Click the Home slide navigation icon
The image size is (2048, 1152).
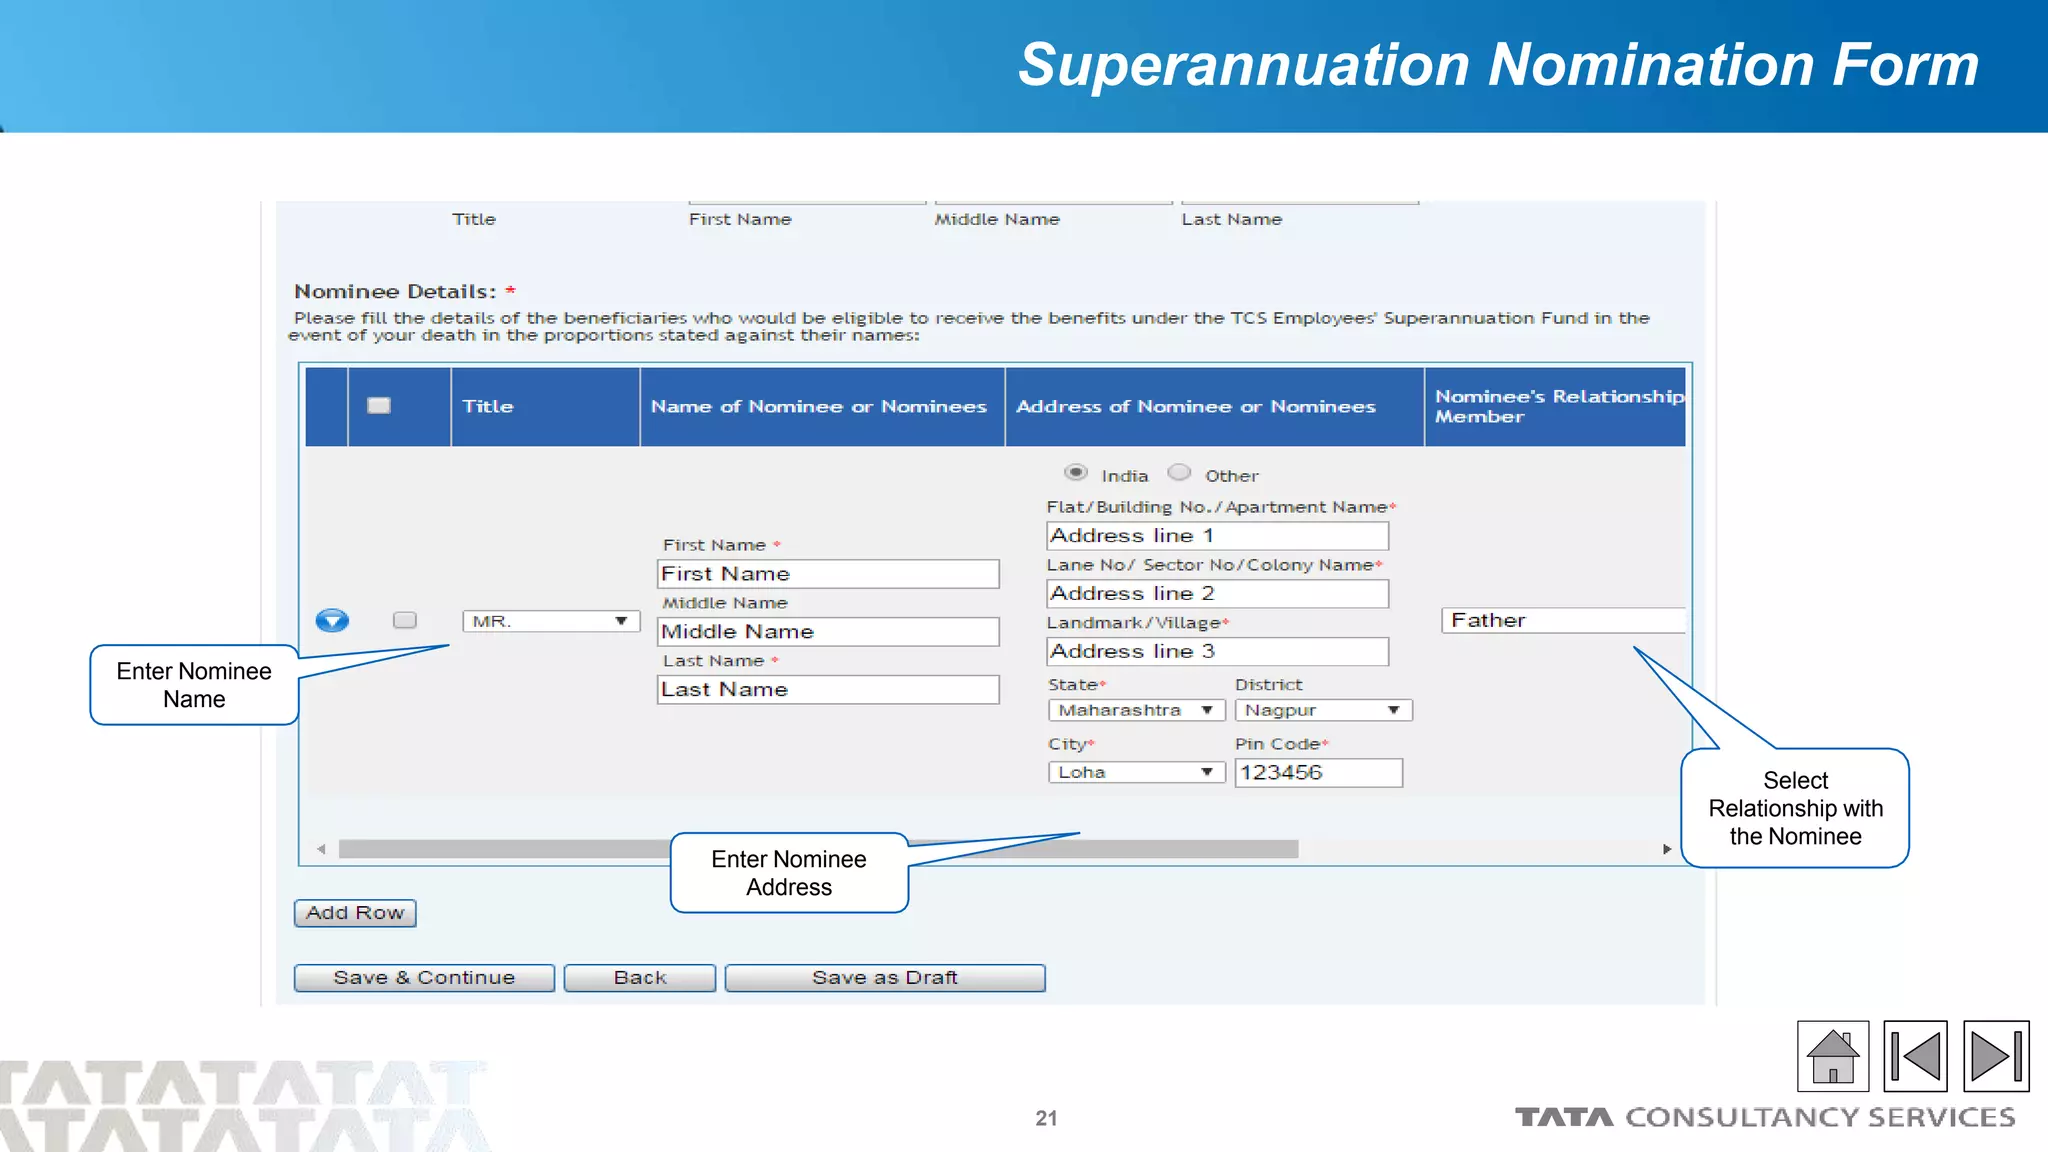pyautogui.click(x=1832, y=1055)
